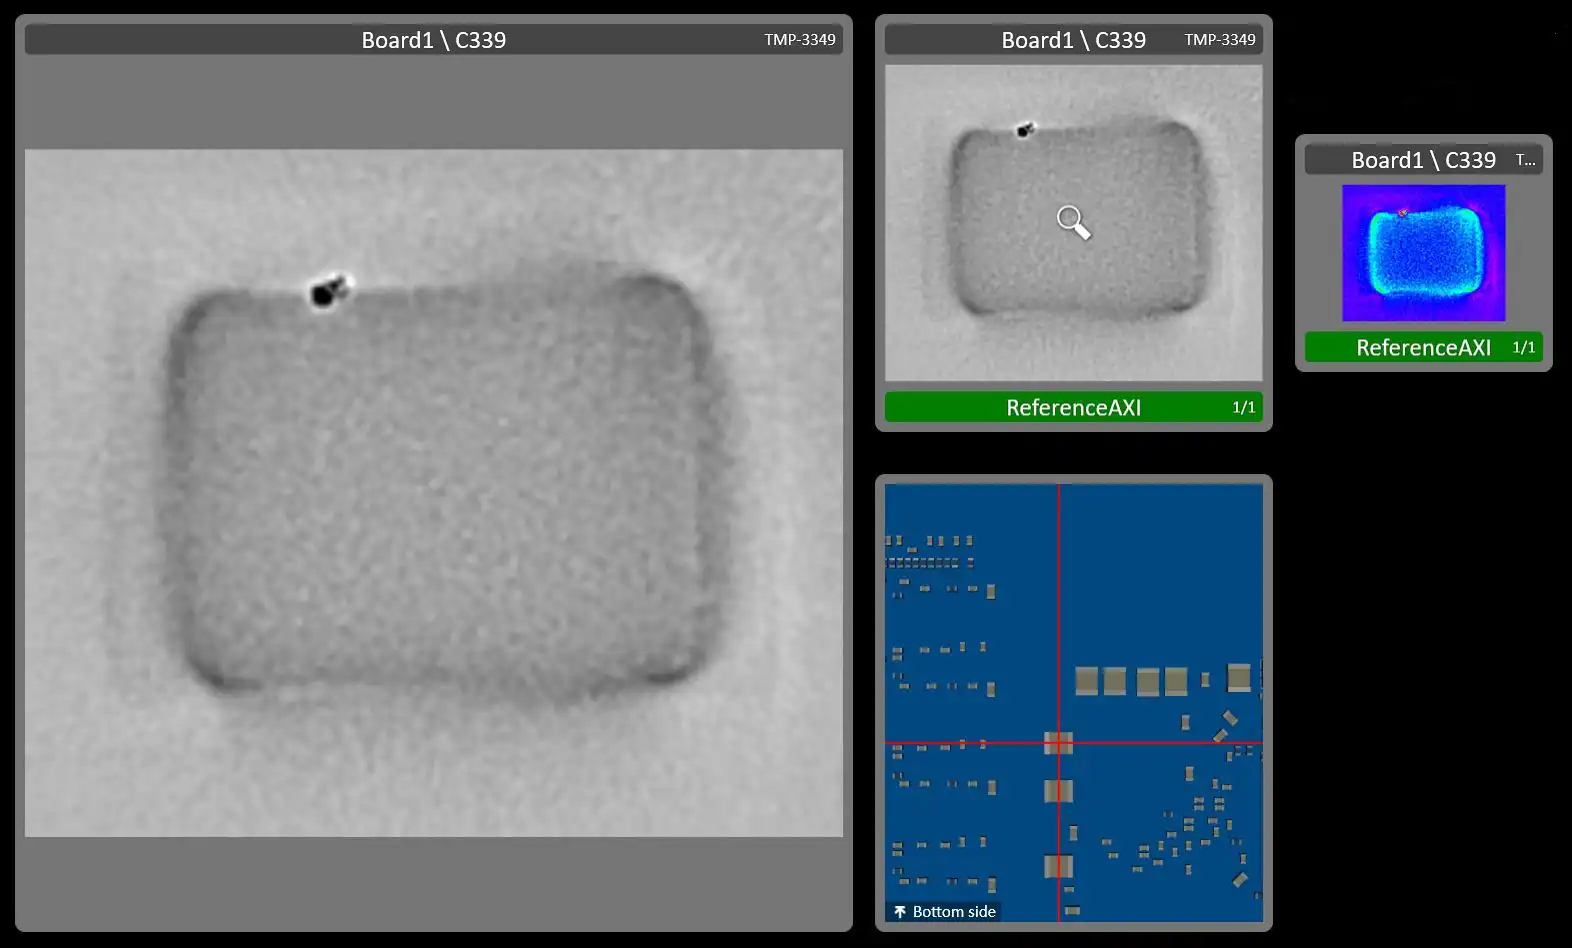Click the 1/1 counter under the medium view
The width and height of the screenshot is (1572, 948).
click(1244, 407)
